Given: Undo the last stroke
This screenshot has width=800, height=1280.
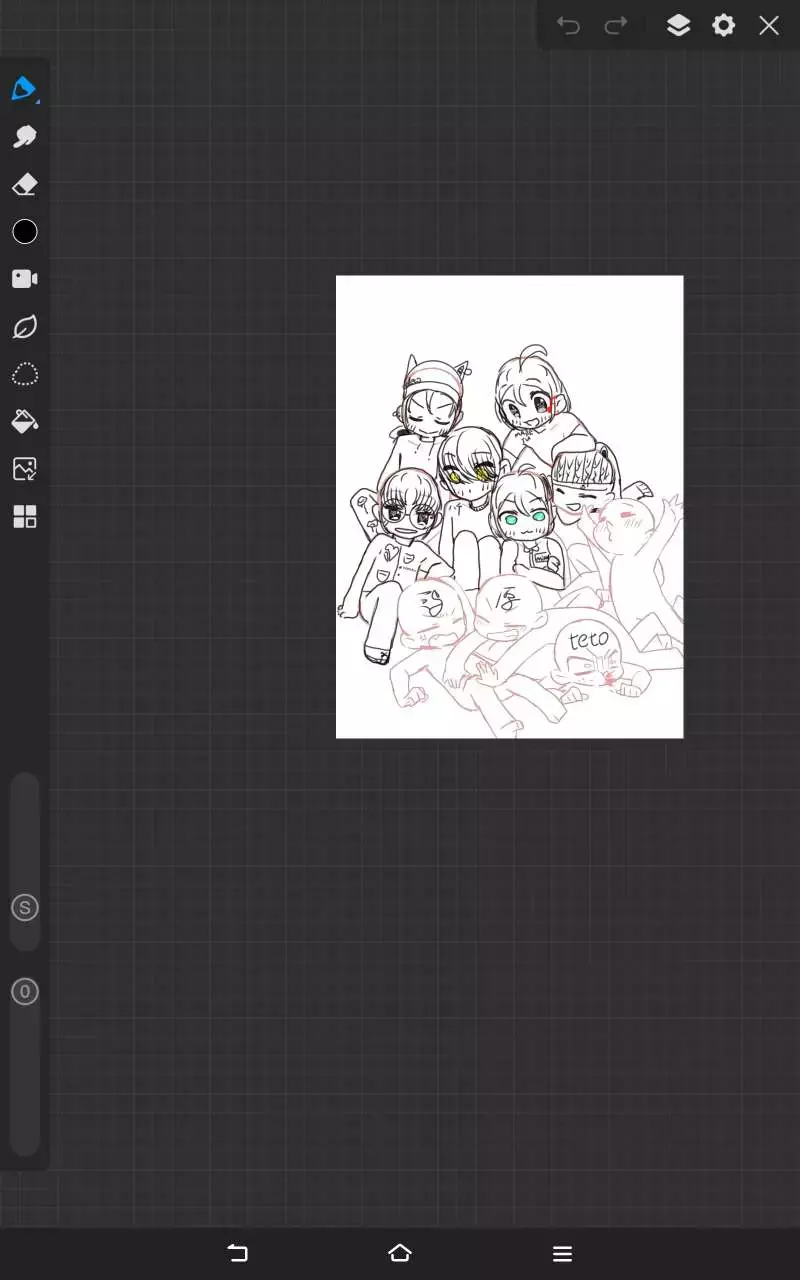Looking at the screenshot, I should tap(568, 26).
